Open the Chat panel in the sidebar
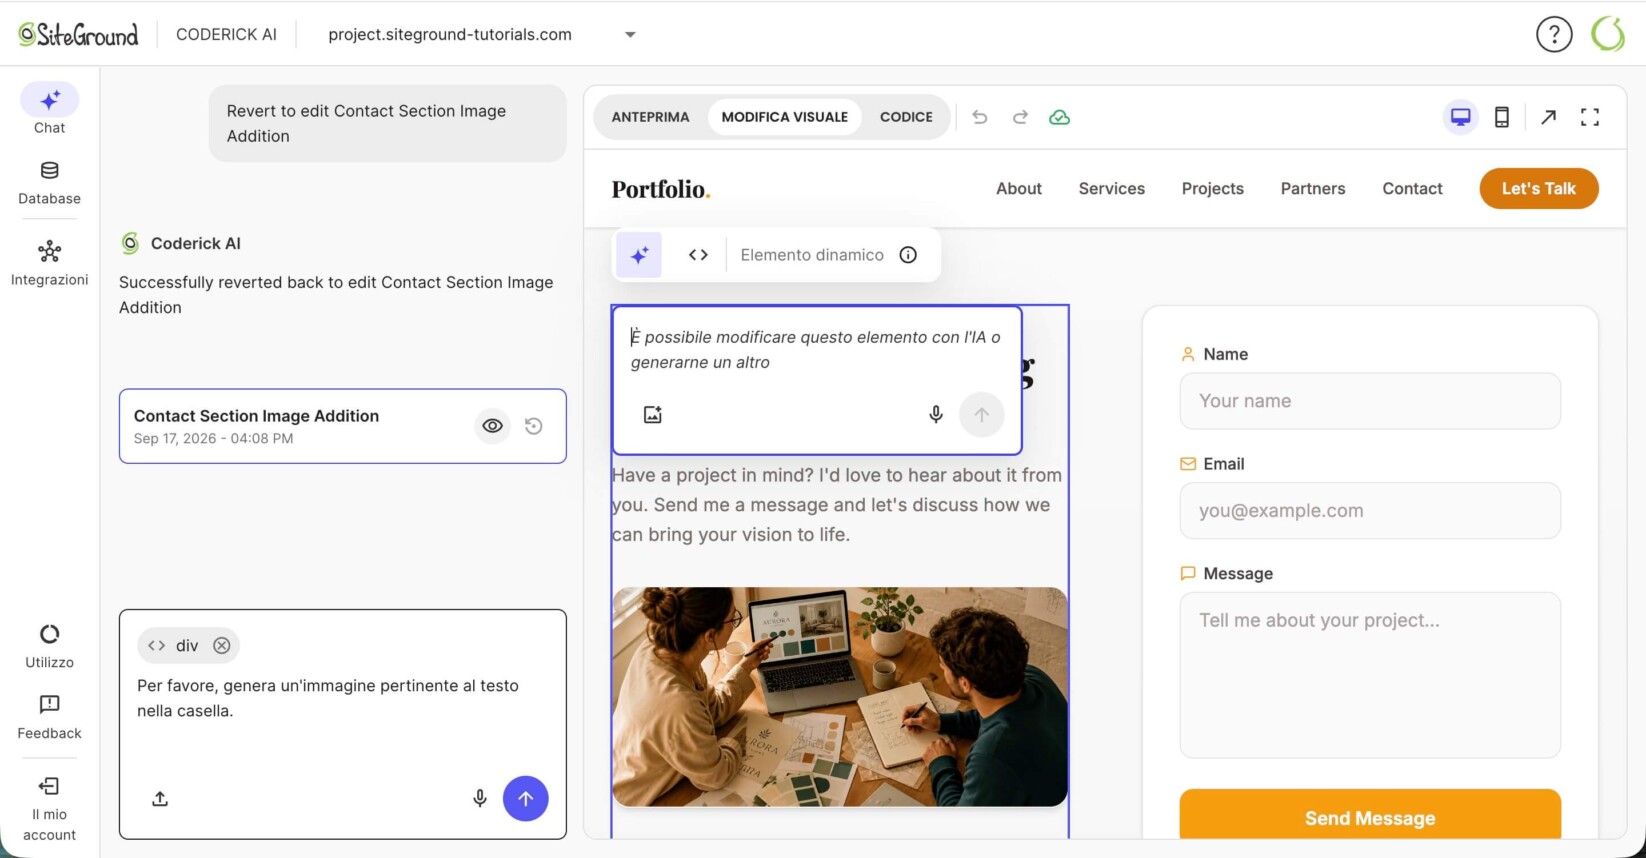This screenshot has height=858, width=1646. 49,109
